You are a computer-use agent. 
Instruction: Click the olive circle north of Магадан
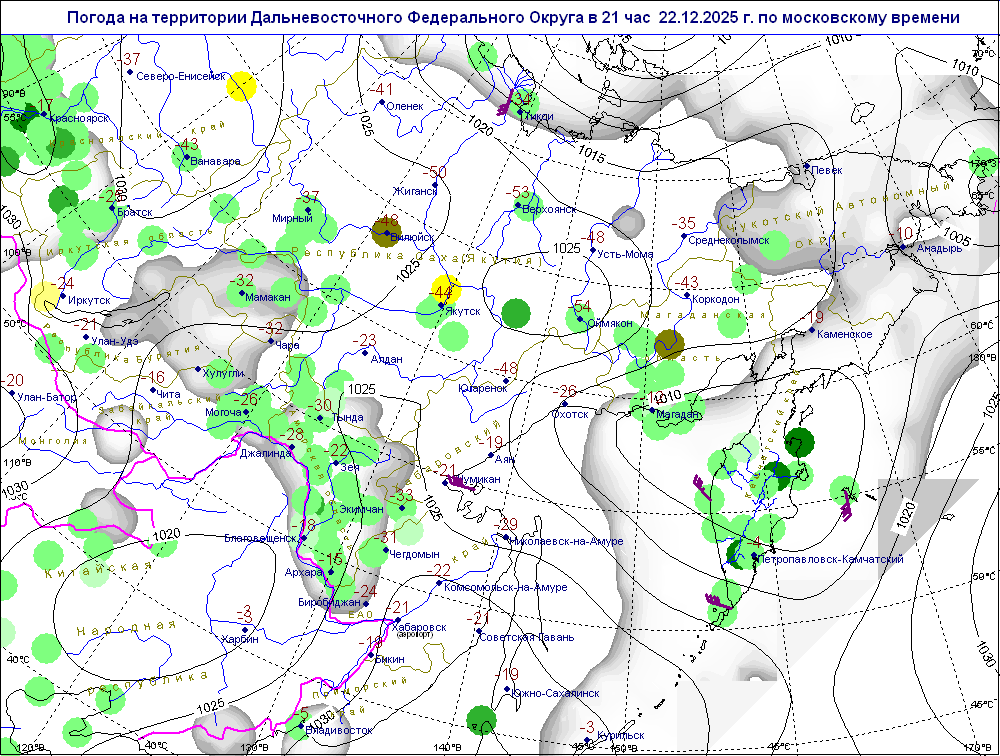(668, 346)
